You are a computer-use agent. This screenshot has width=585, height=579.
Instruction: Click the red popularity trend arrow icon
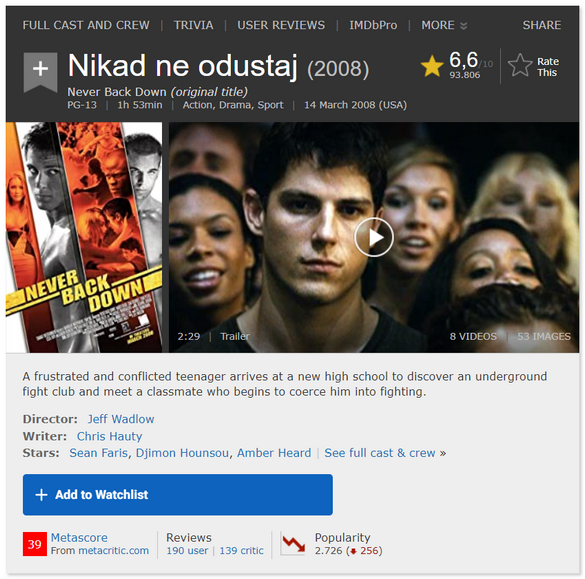click(293, 544)
